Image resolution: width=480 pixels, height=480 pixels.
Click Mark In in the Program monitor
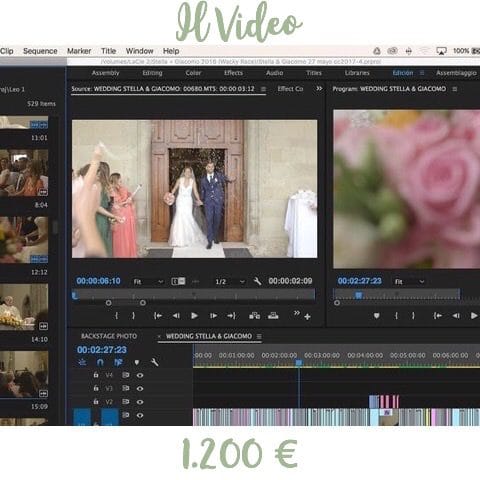[x=396, y=316]
